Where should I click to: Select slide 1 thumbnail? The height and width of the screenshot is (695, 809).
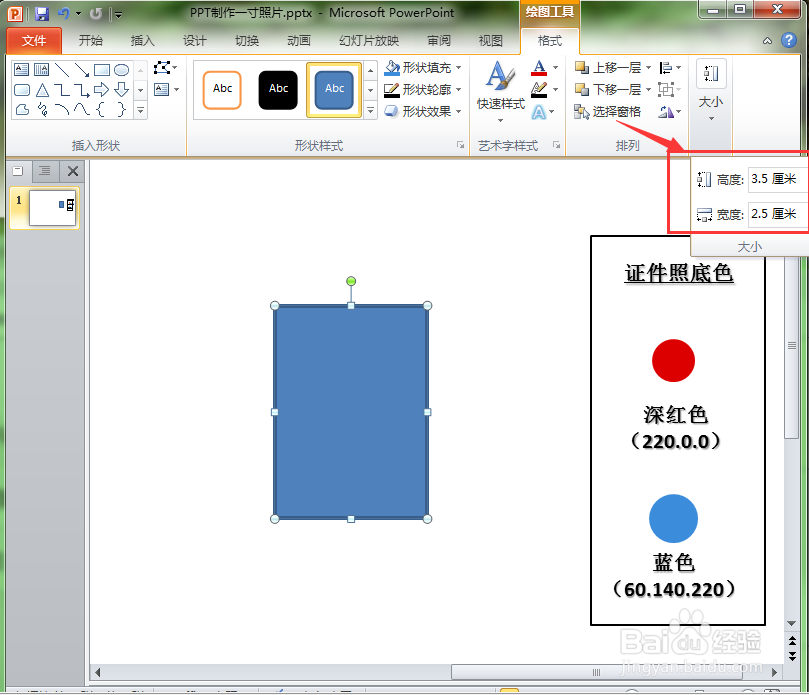(x=53, y=207)
